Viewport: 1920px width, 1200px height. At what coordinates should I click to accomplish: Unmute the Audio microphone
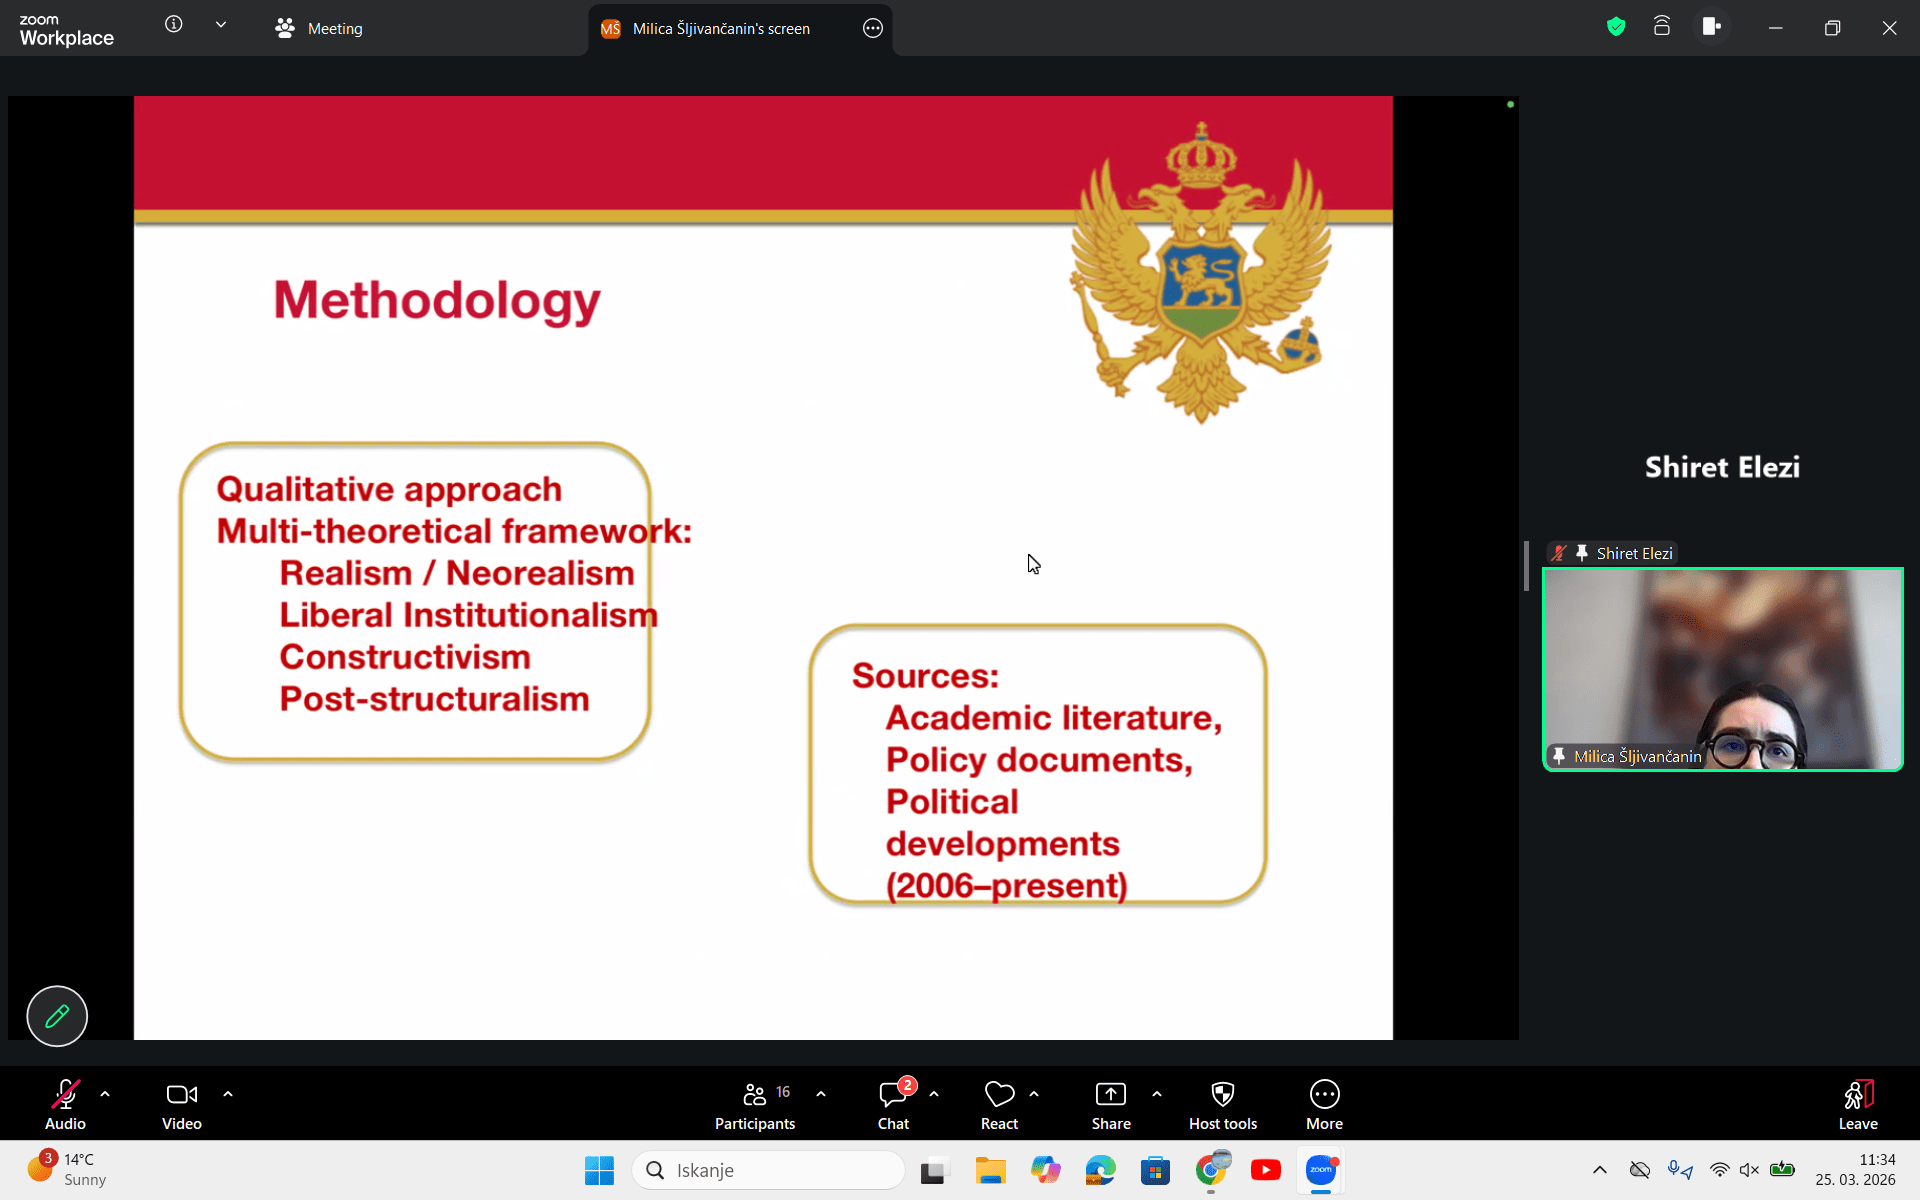click(x=66, y=1095)
